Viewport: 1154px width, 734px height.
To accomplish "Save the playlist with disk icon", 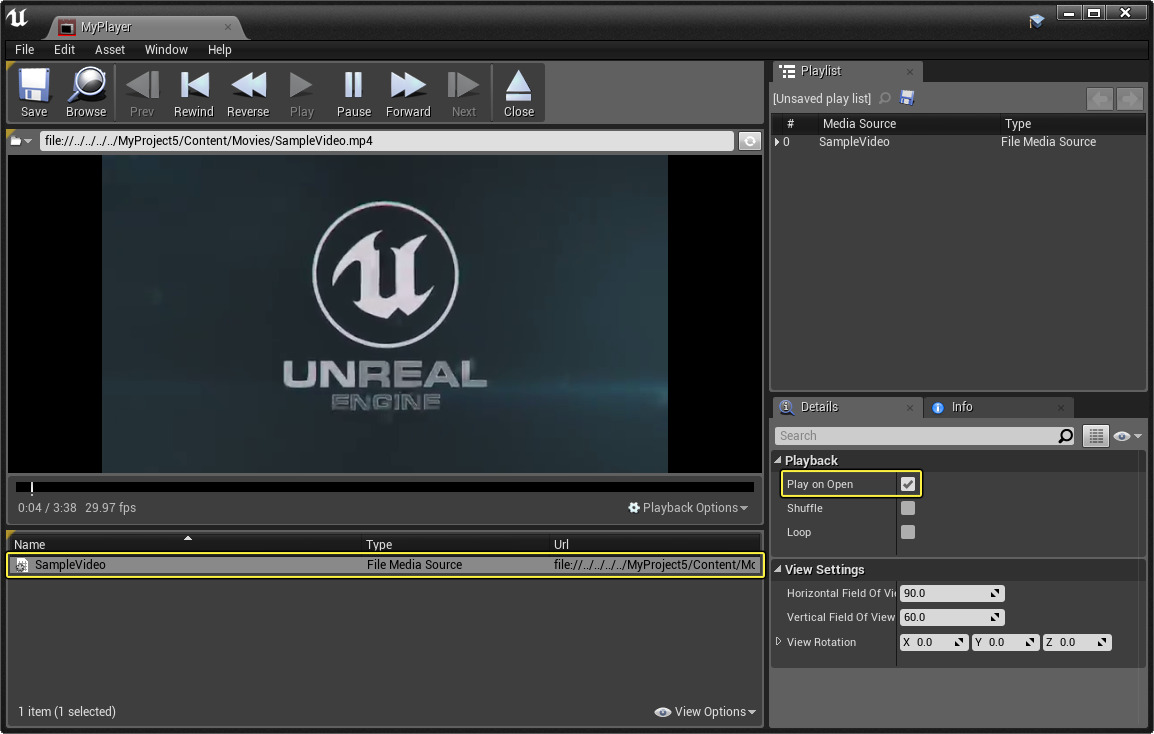I will coord(907,98).
